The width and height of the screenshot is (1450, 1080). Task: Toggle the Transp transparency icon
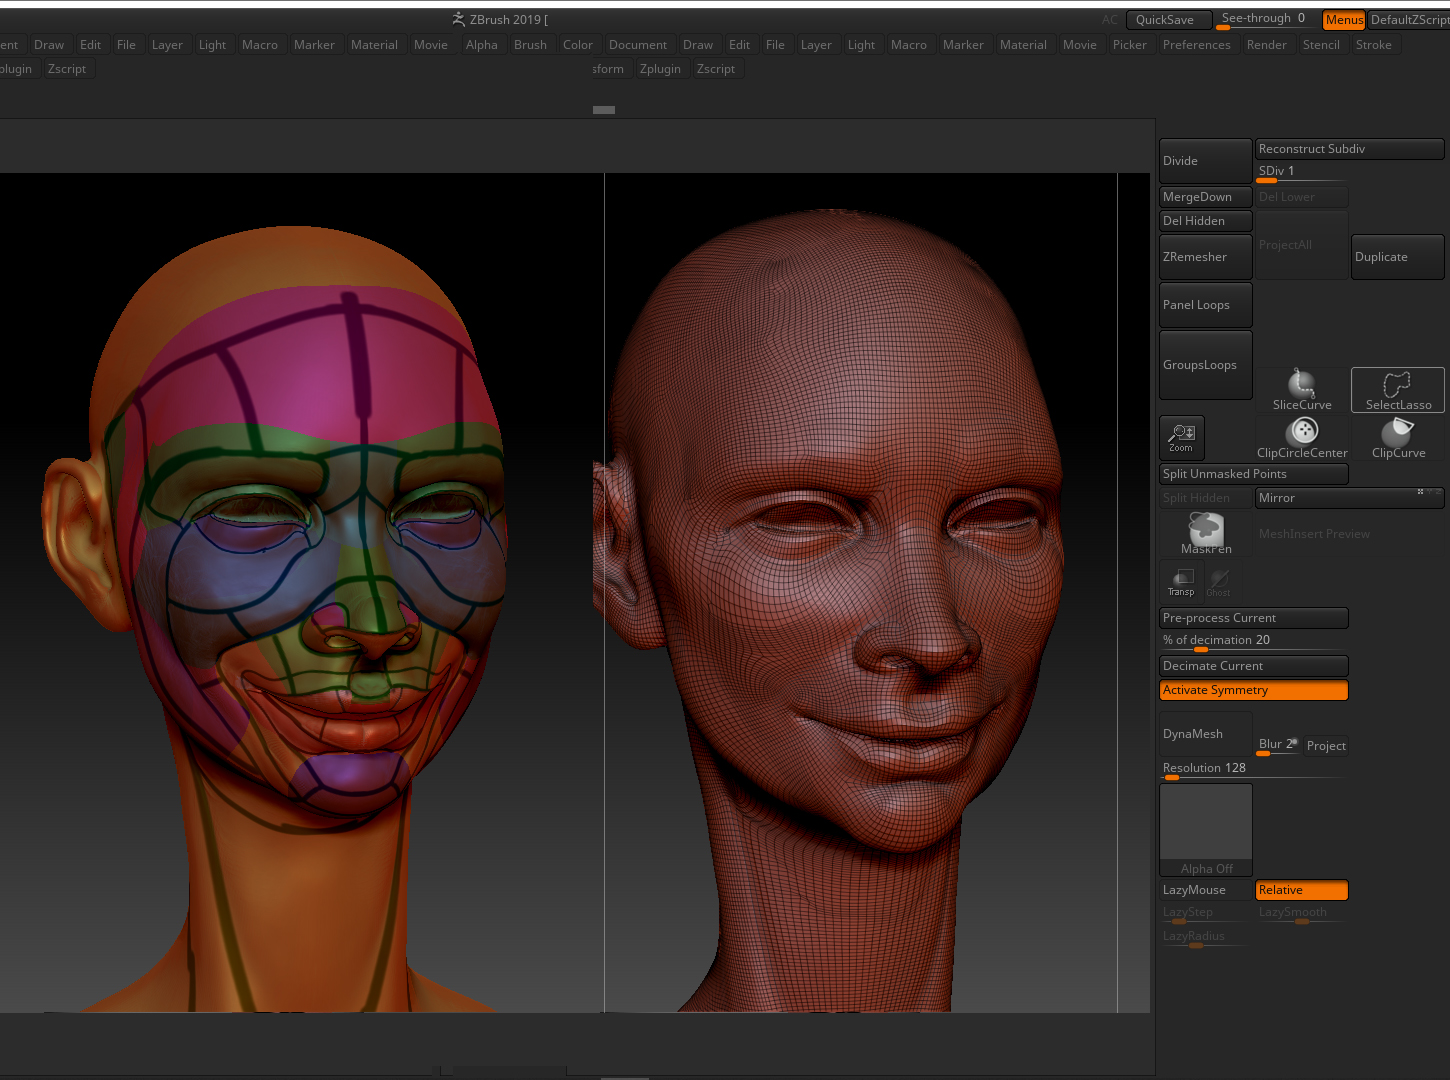[x=1182, y=581]
